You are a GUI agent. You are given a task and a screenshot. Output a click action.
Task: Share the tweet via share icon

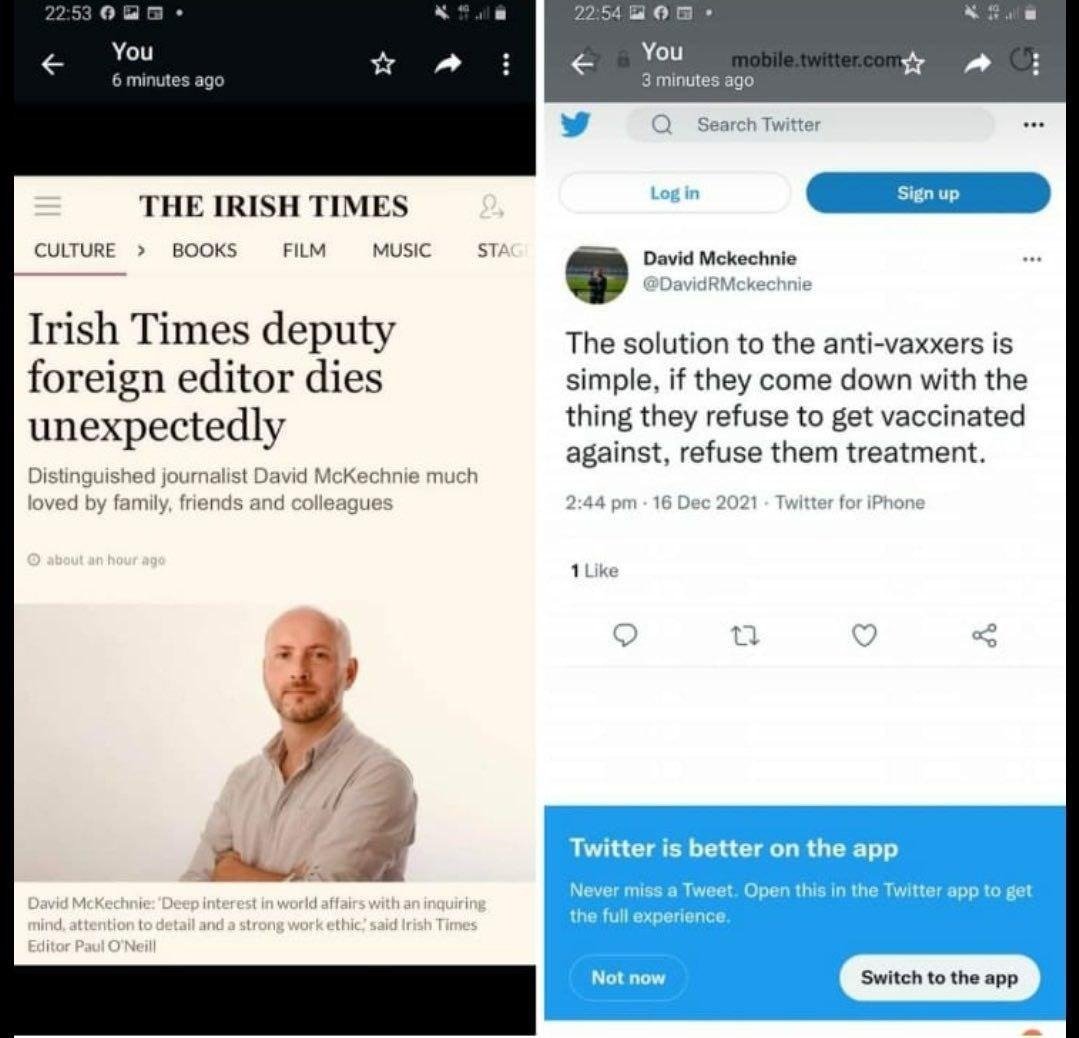(x=985, y=635)
